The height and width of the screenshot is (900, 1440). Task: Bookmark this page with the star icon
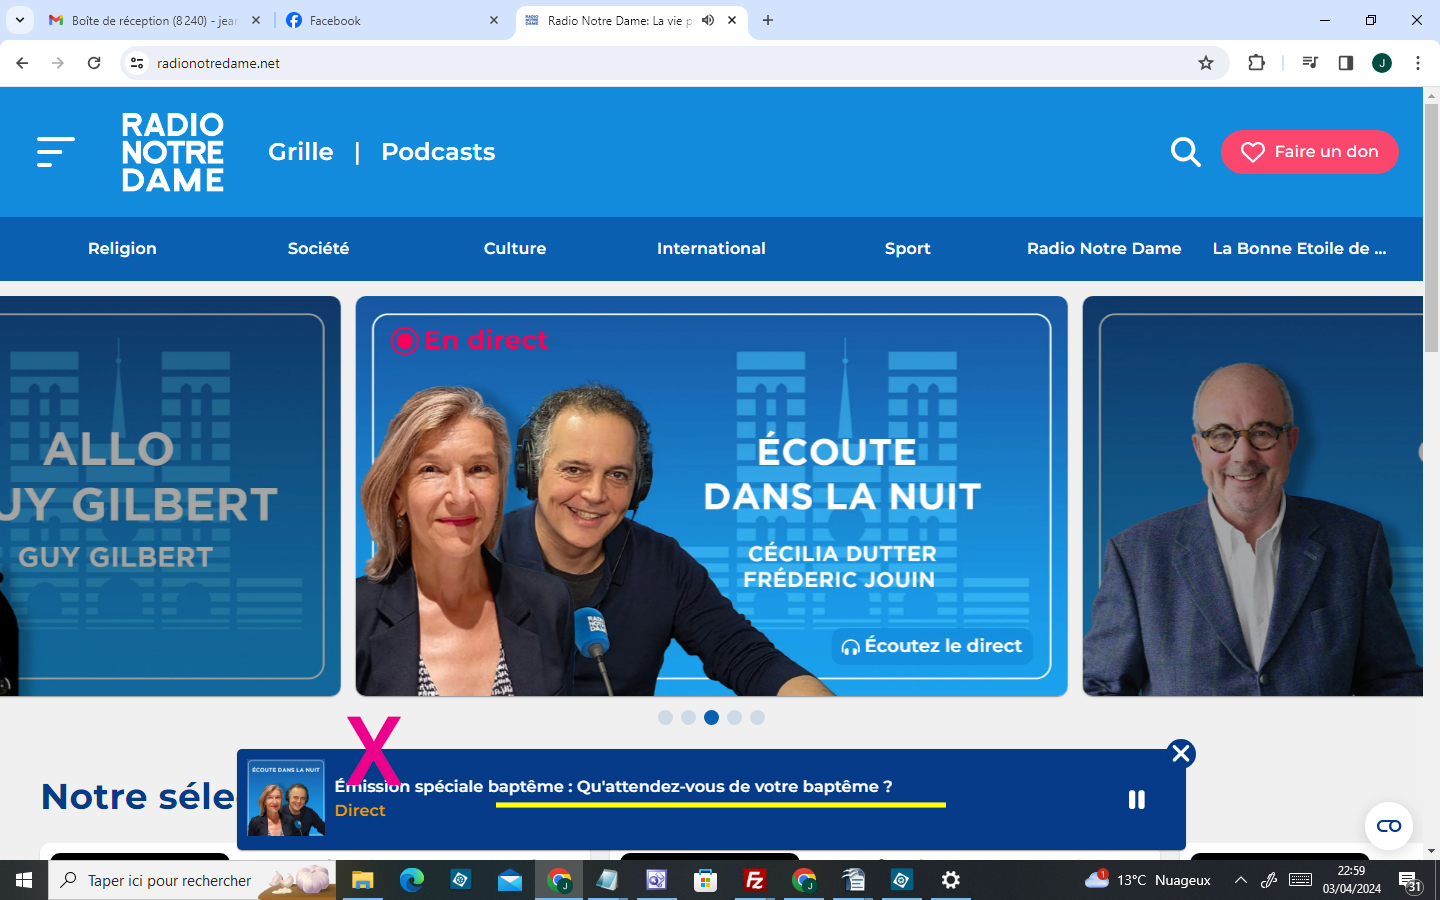(1206, 63)
